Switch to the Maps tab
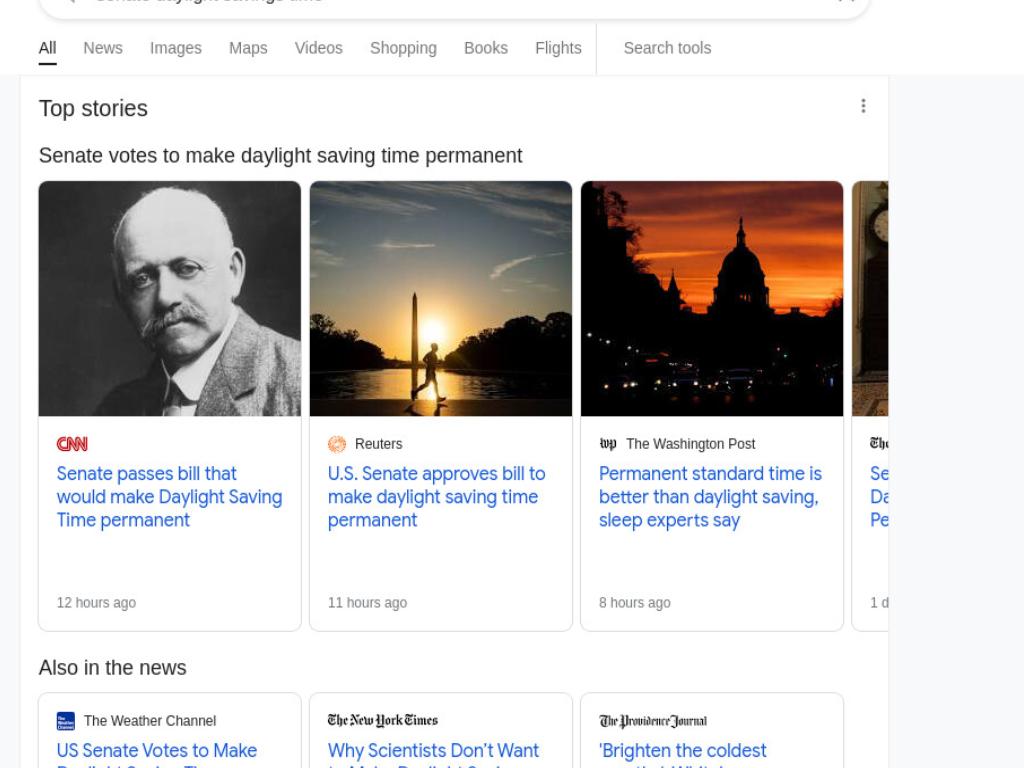1024x768 pixels. (x=248, y=48)
